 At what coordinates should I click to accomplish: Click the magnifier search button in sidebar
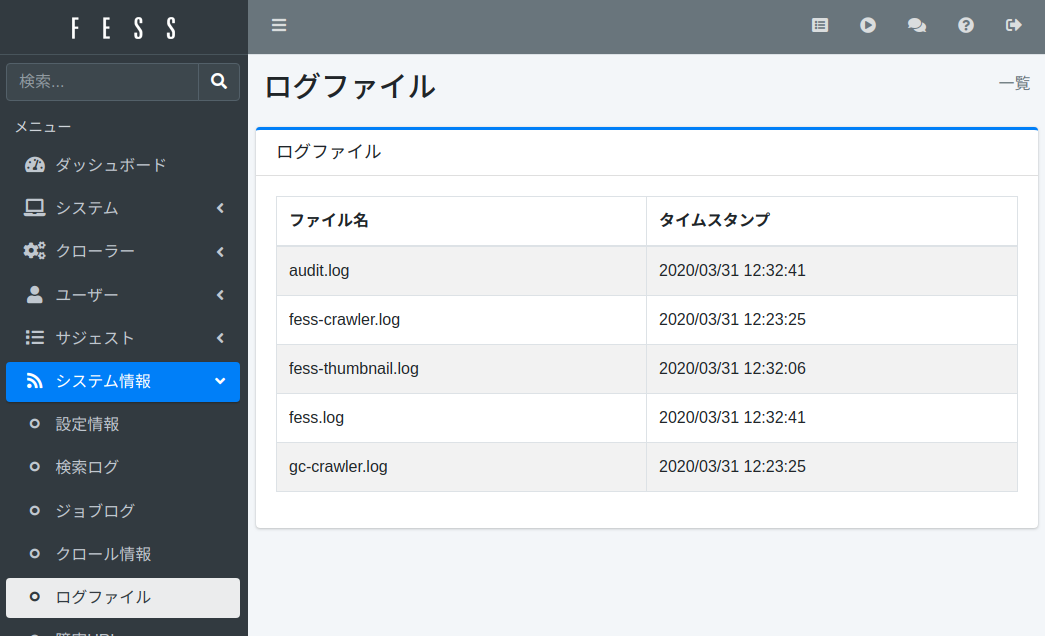(x=219, y=82)
